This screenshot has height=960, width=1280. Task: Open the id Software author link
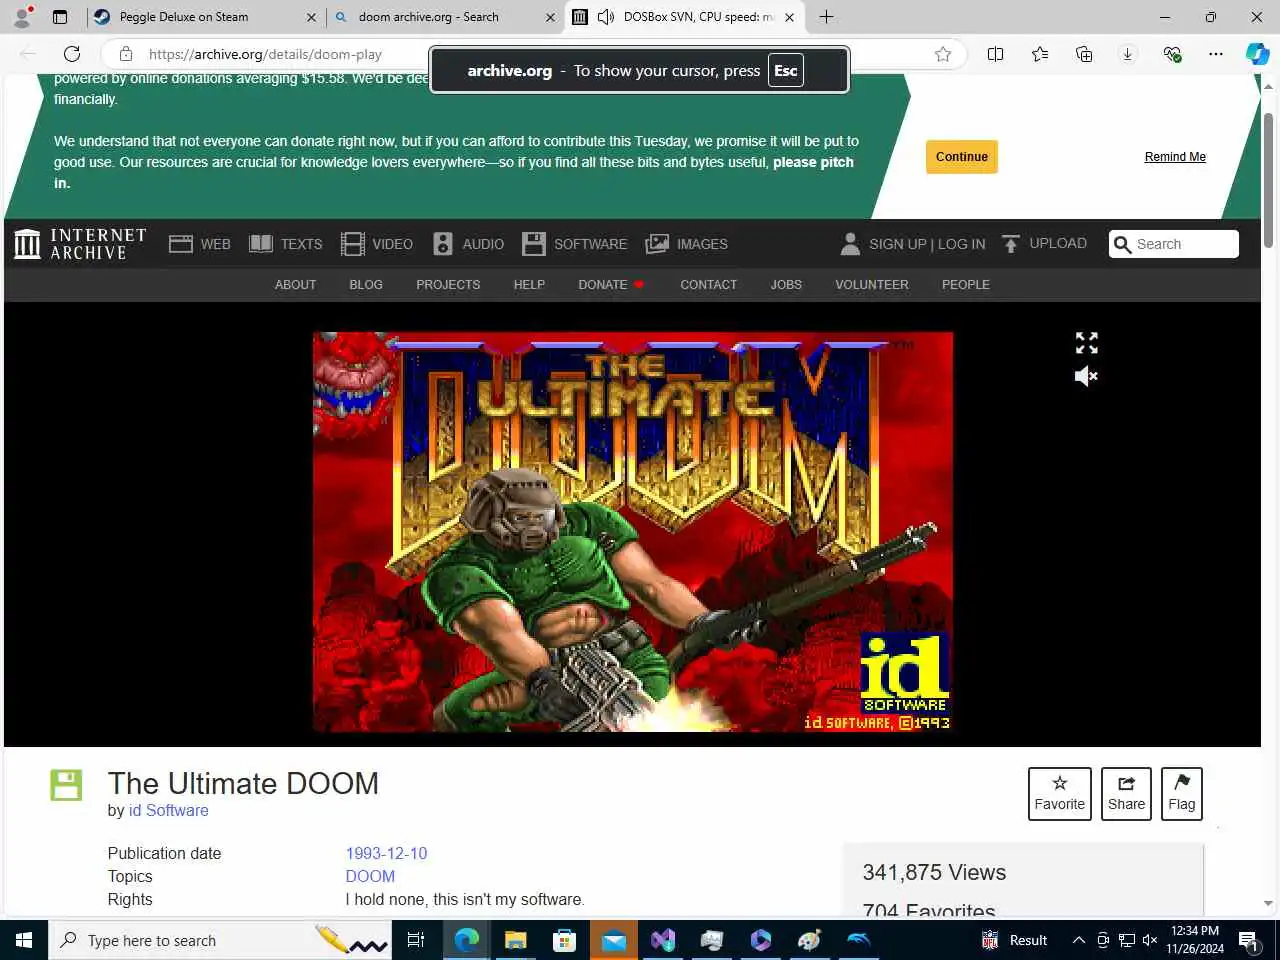pos(168,811)
